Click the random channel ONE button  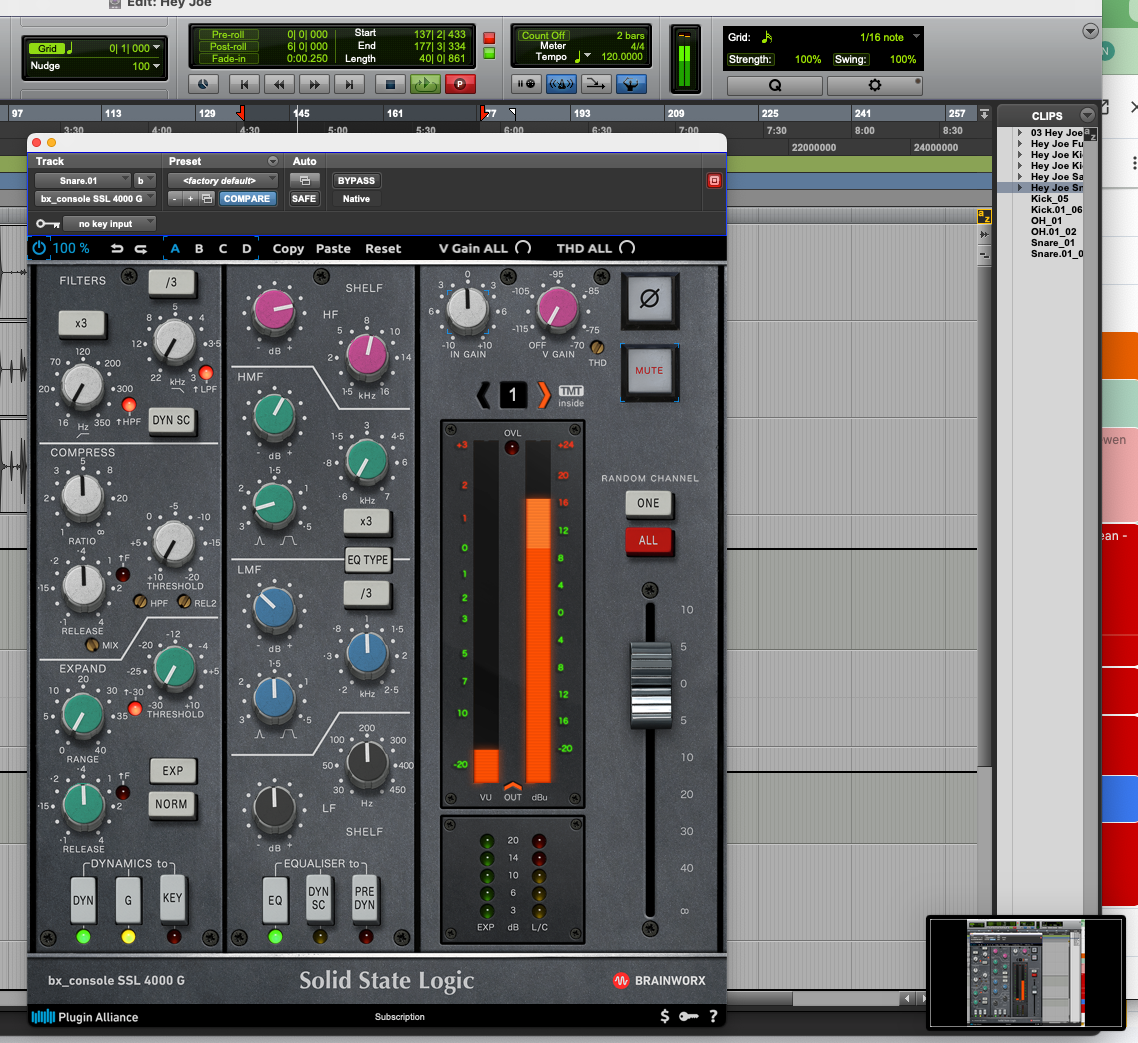tap(649, 503)
